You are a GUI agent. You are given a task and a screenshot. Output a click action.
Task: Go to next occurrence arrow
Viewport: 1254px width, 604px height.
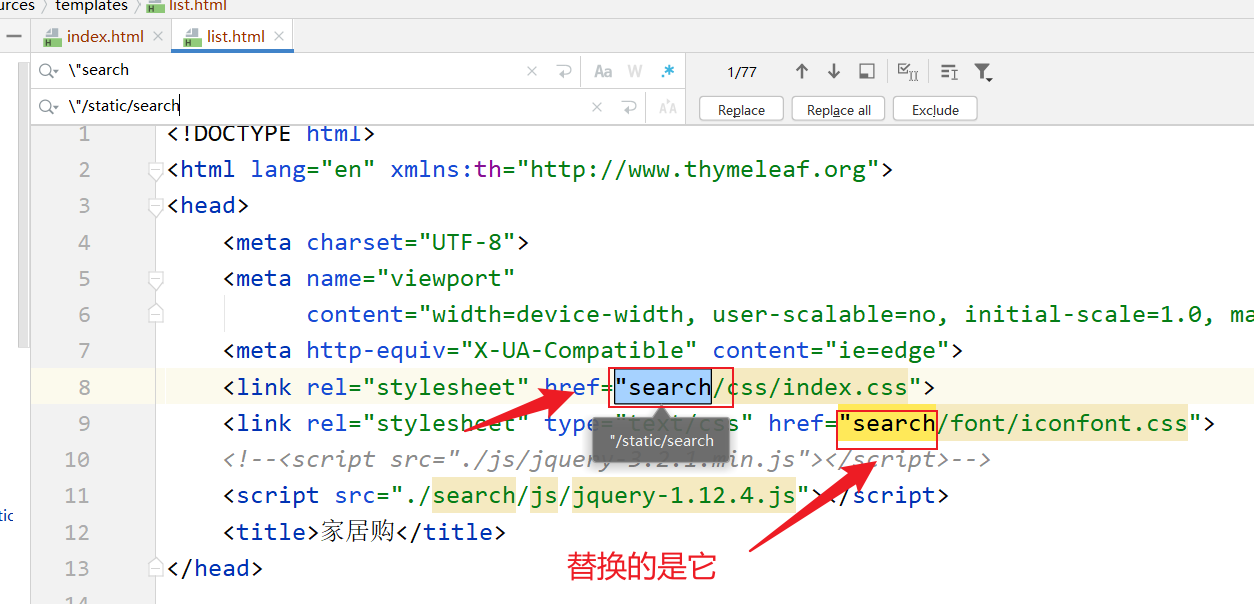pyautogui.click(x=834, y=71)
